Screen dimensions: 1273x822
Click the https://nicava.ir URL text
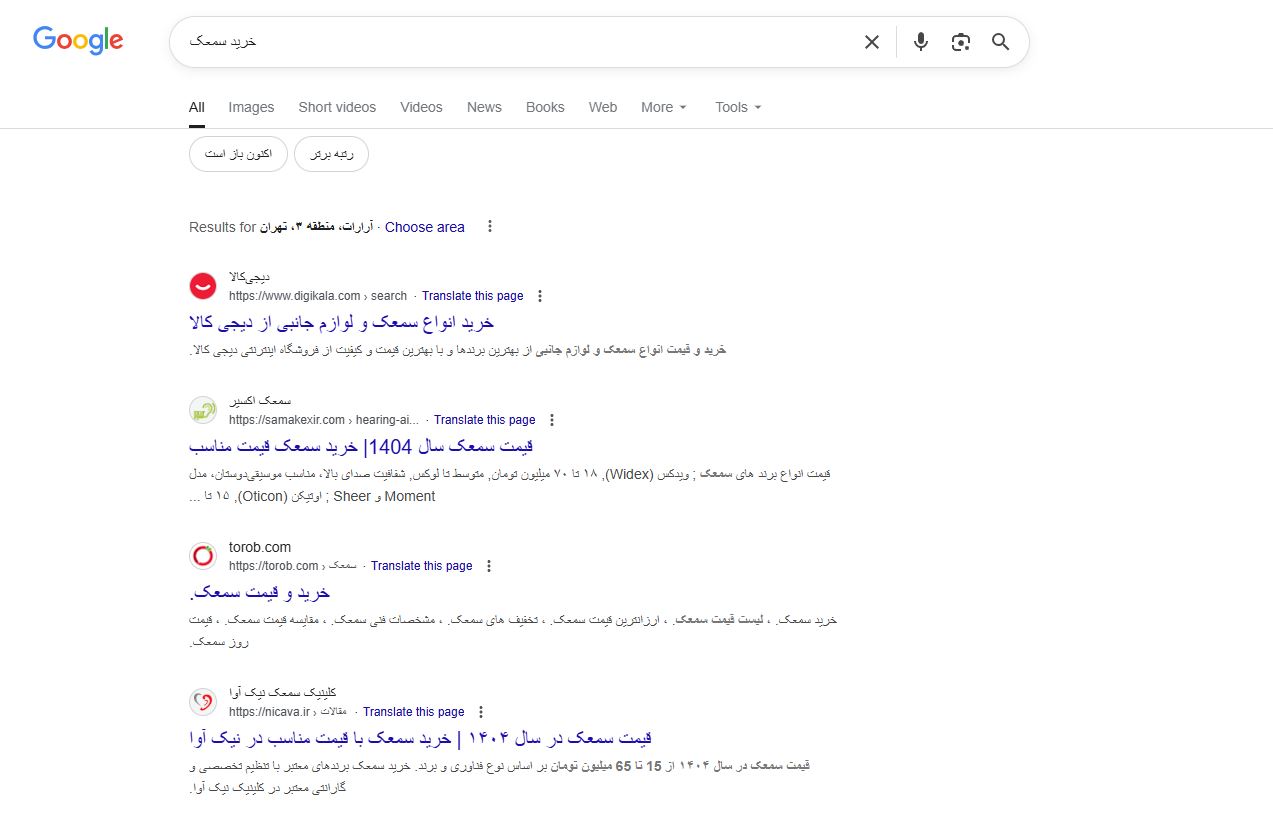pyautogui.click(x=270, y=712)
